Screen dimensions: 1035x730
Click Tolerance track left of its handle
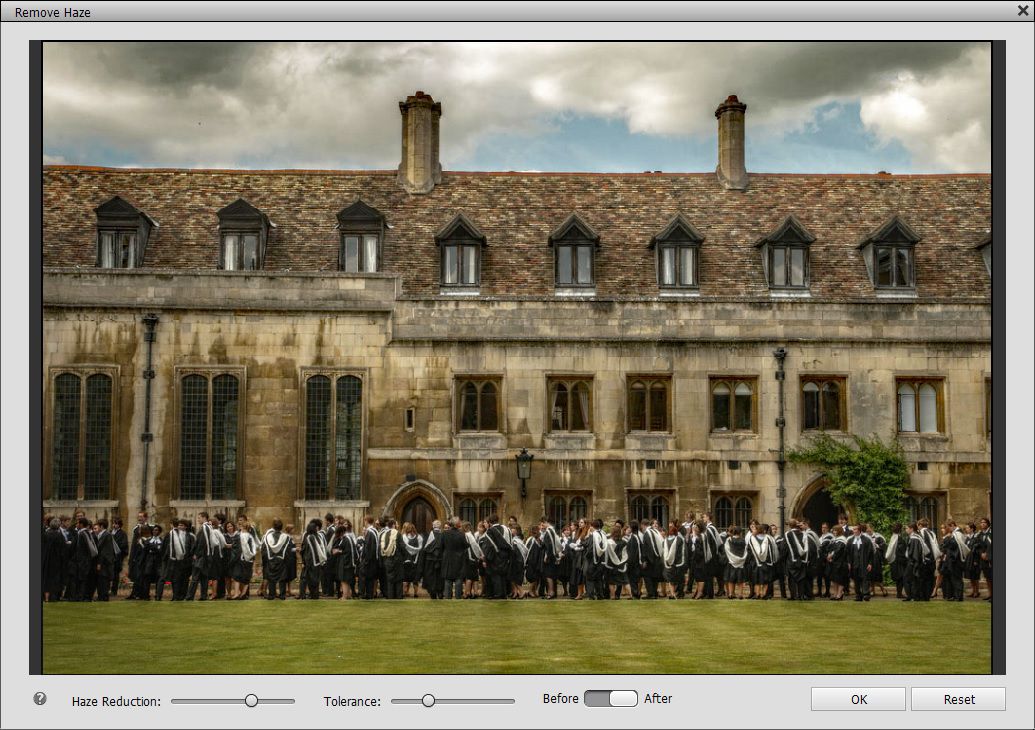(407, 701)
